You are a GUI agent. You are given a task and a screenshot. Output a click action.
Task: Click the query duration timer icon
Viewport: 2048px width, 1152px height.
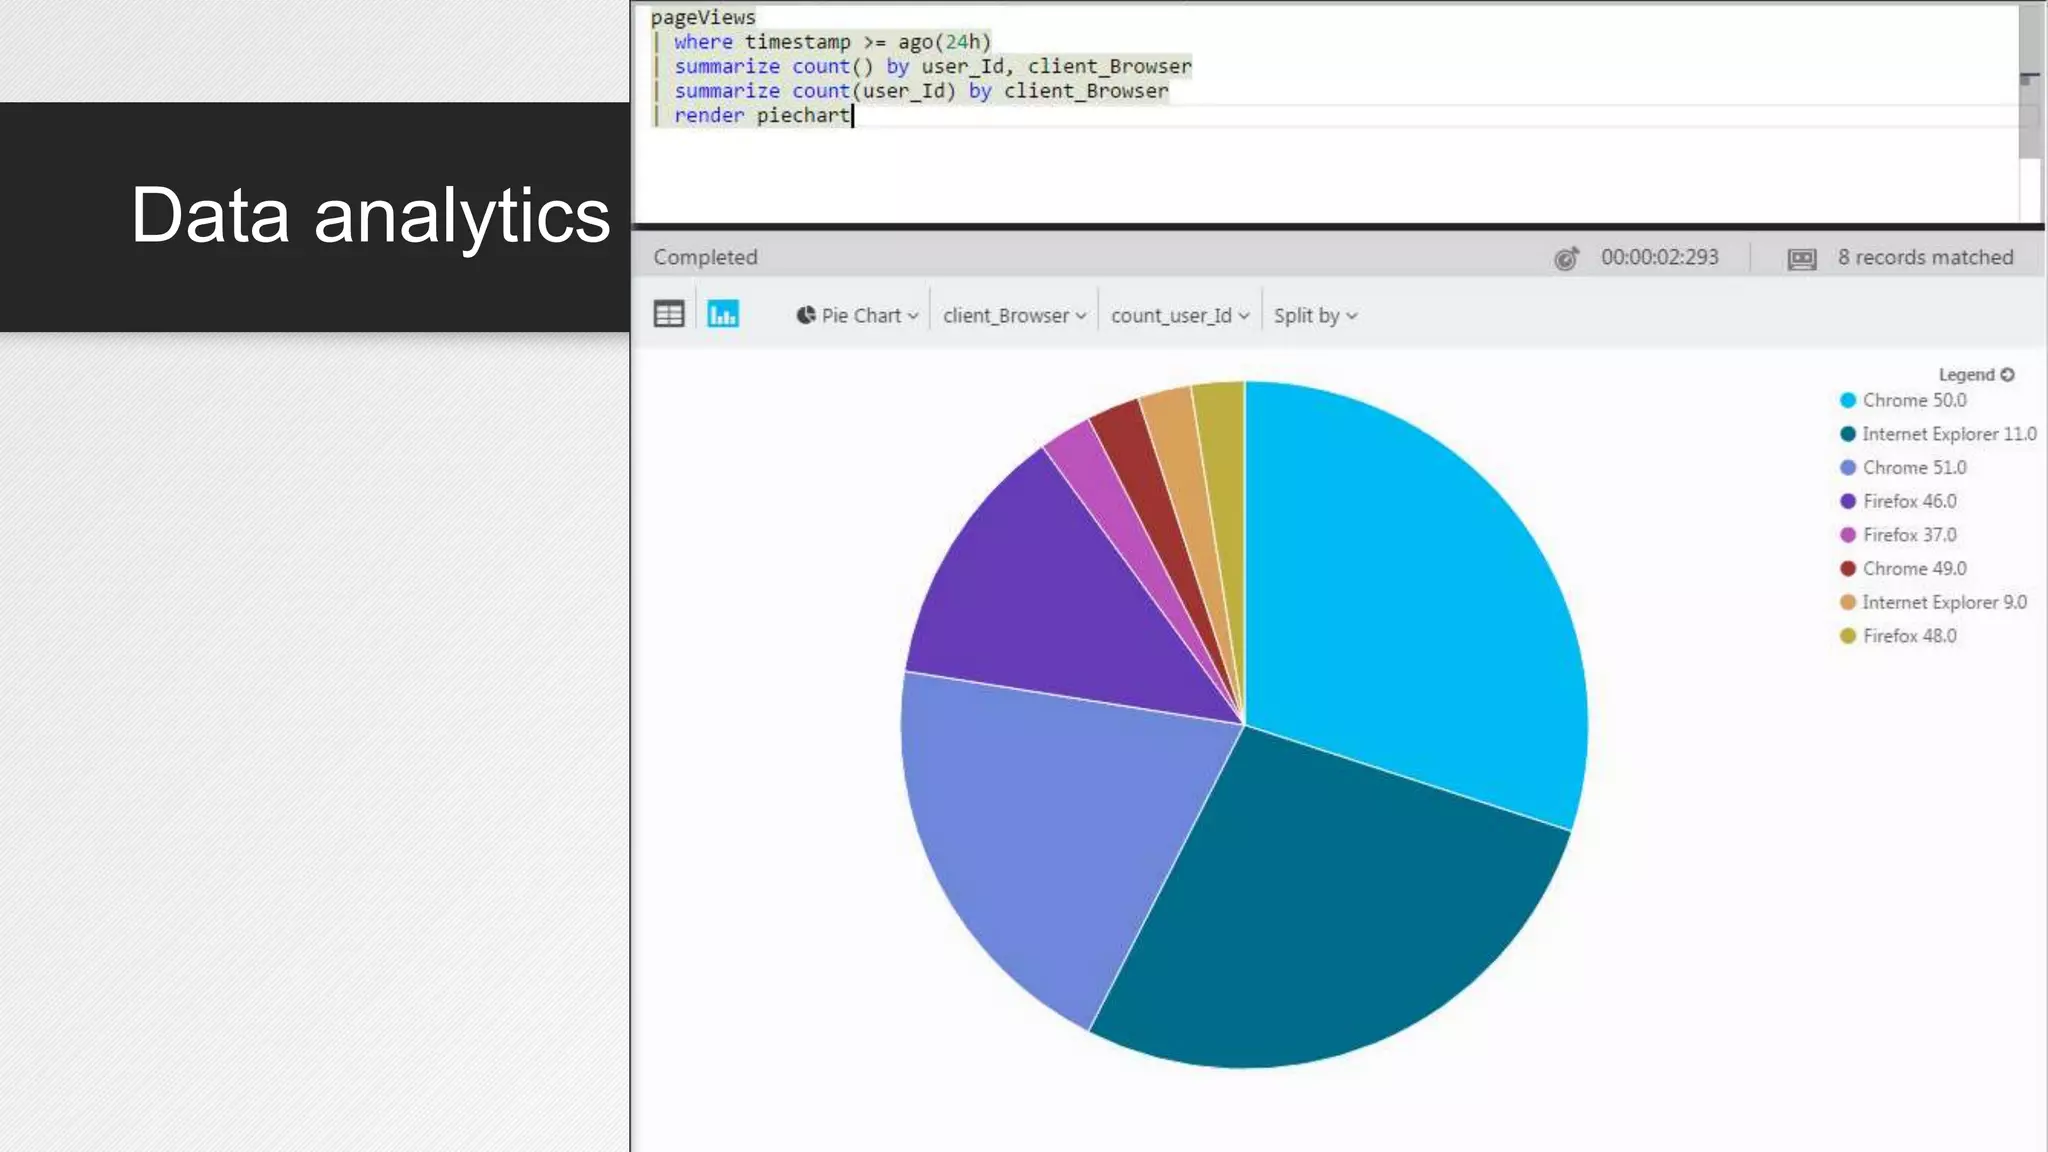pos(1566,258)
